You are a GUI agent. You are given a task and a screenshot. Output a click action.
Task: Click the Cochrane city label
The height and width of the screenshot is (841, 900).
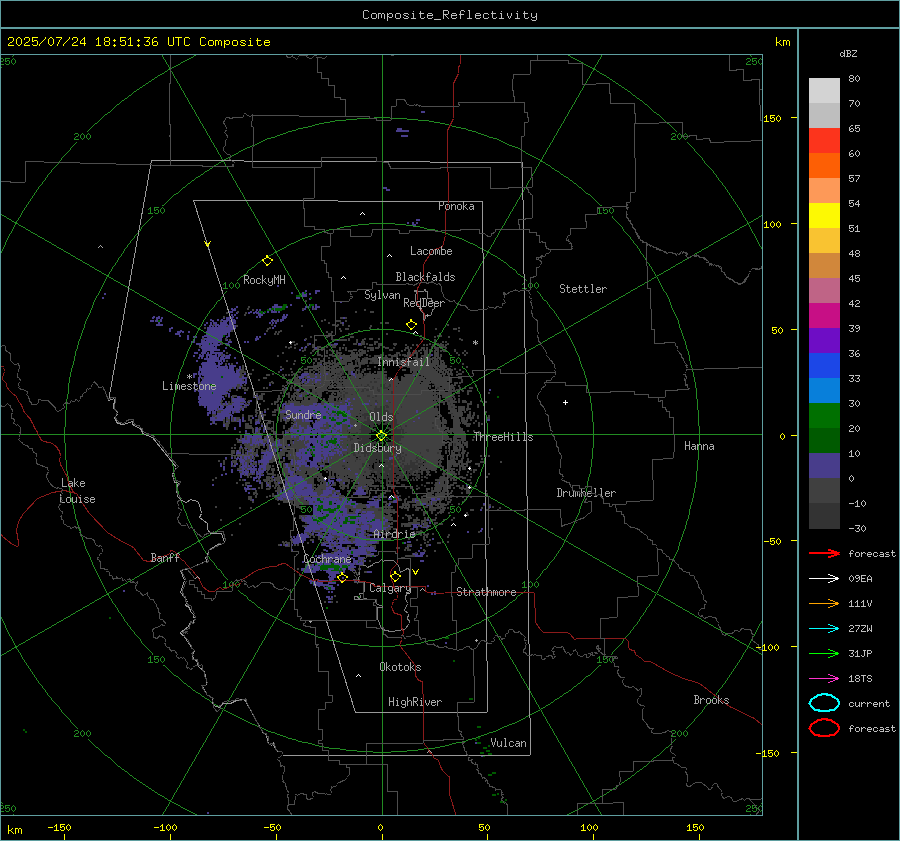click(327, 559)
